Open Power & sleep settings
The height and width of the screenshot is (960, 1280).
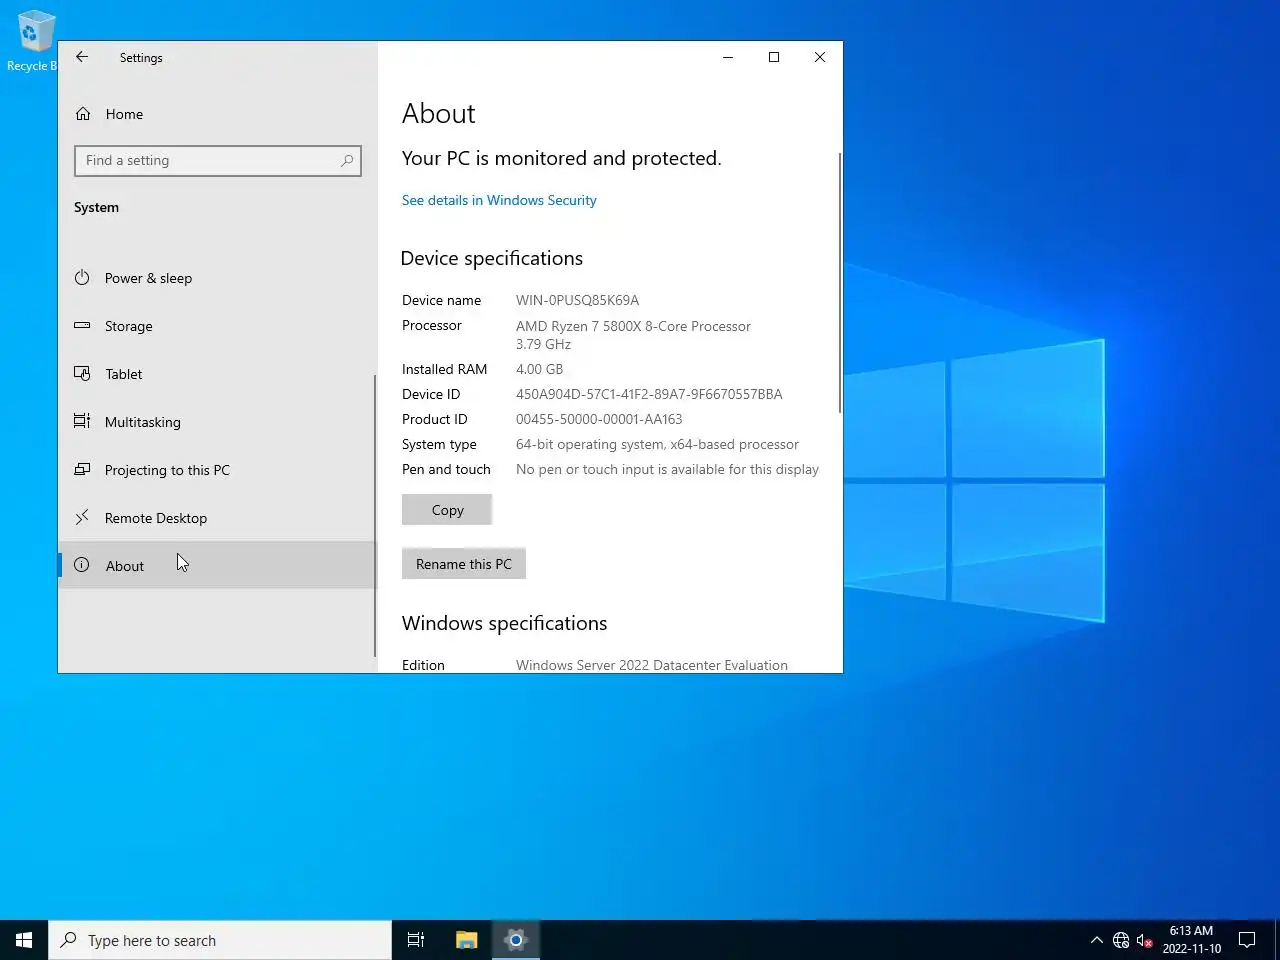(x=217, y=278)
